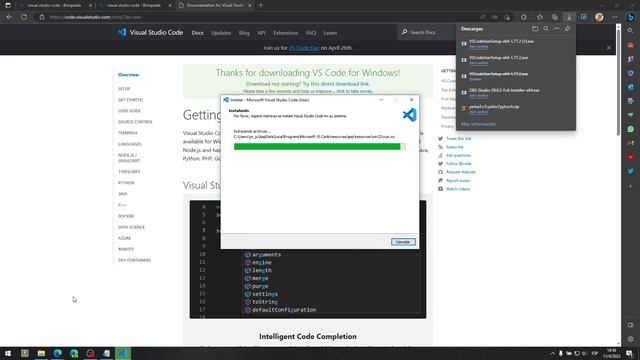Screen dimensions: 640x360
Task: Pin the Descargas panel
Action: pos(567,29)
